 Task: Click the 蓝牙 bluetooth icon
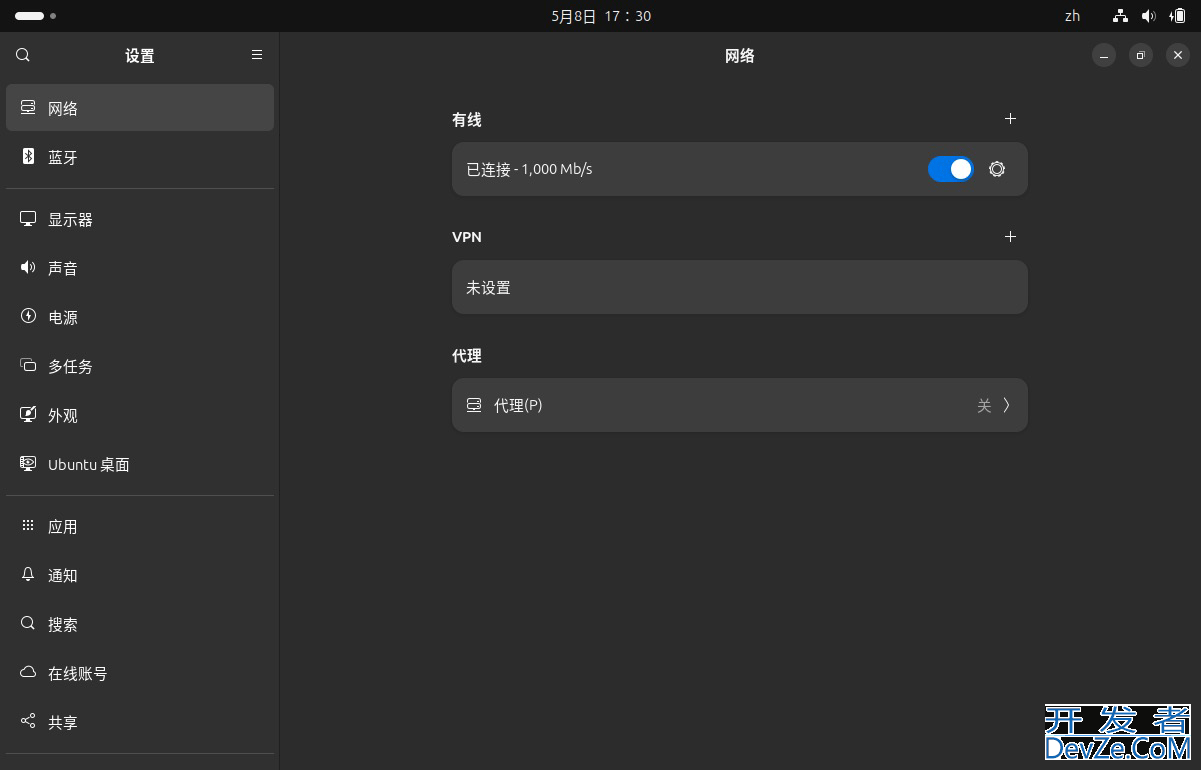pos(28,156)
